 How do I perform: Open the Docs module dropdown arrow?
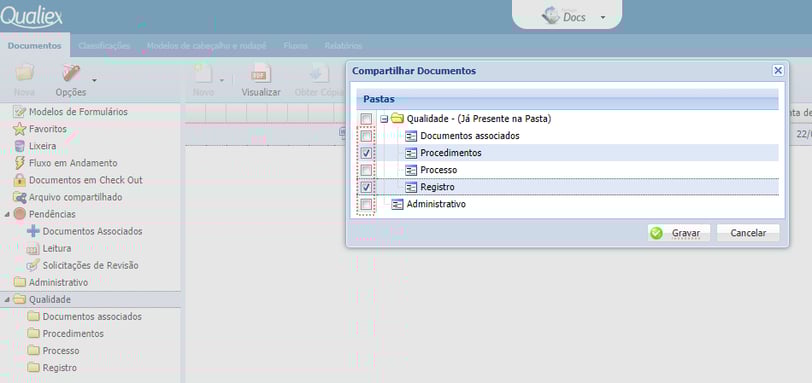tap(603, 18)
